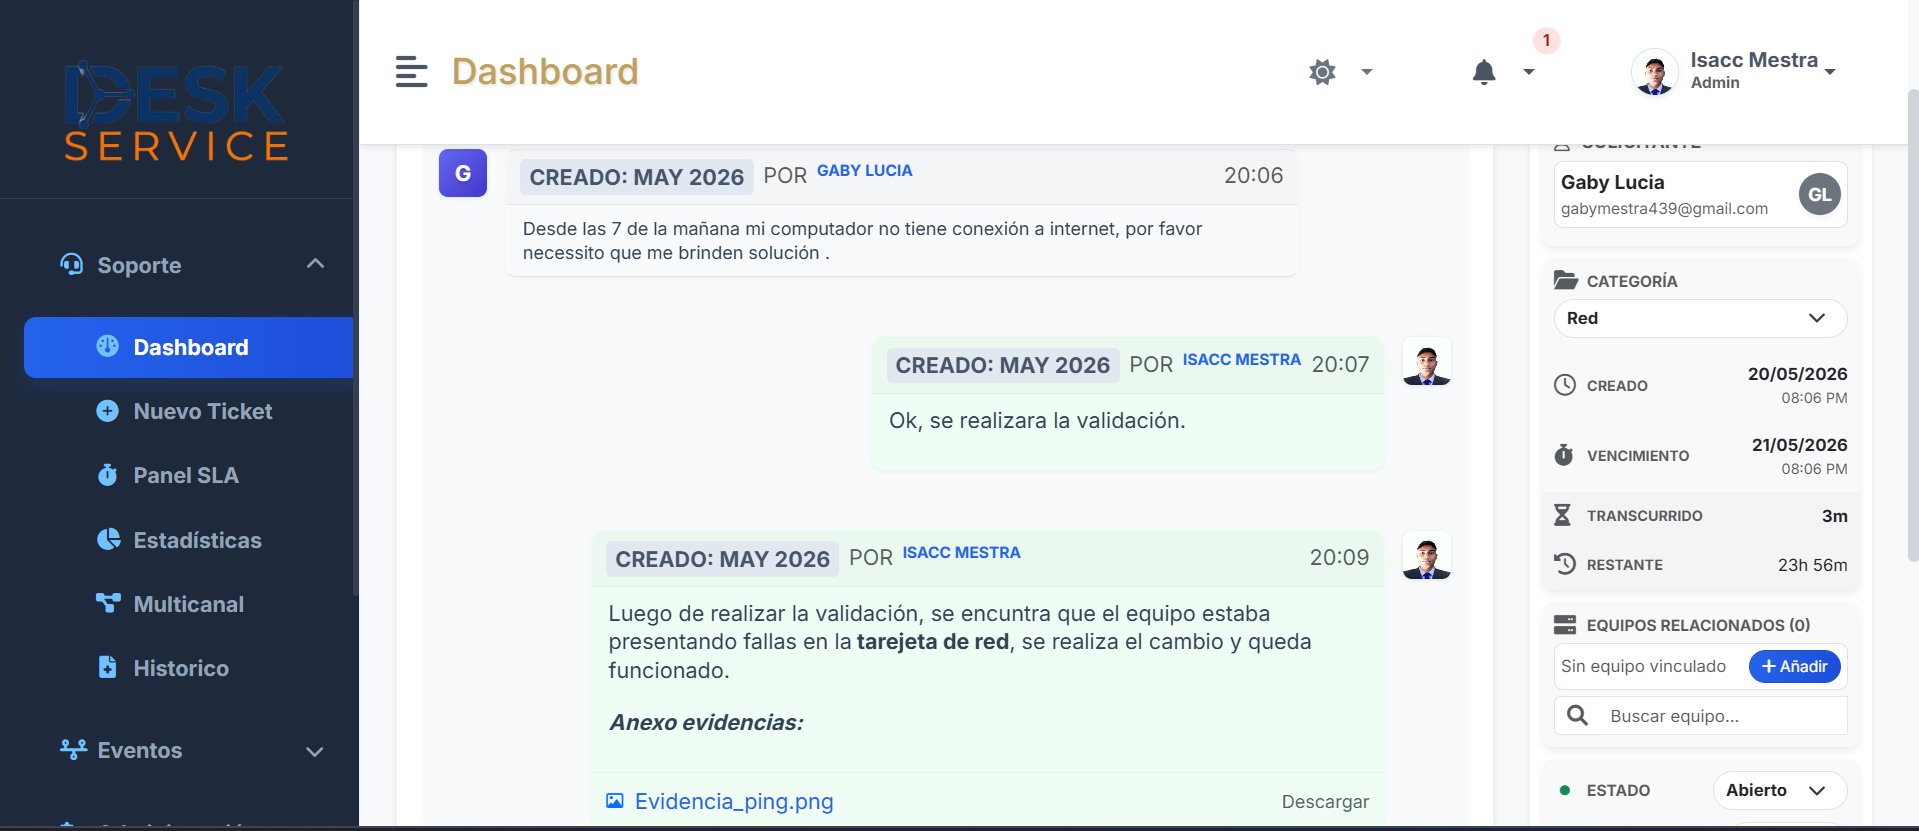Click the page vertical scrollbar

1912,325
